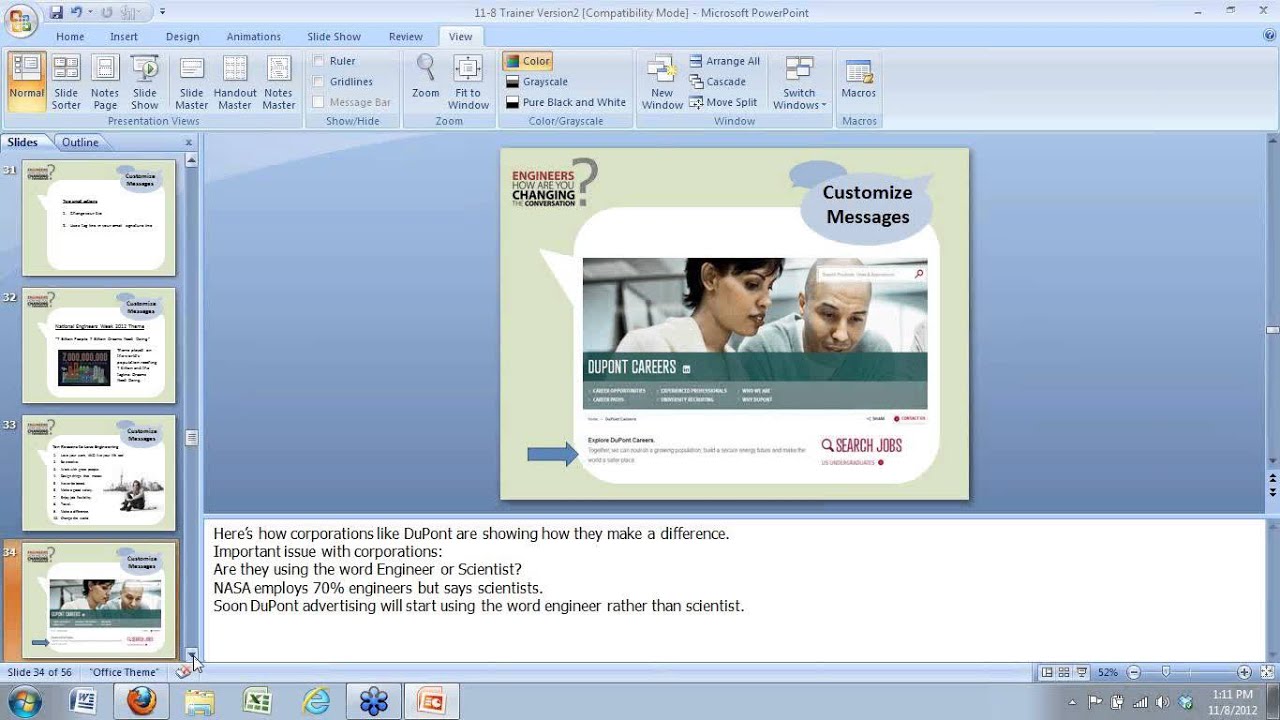This screenshot has width=1280, height=720.
Task: Fit slide to window
Action: 468,82
